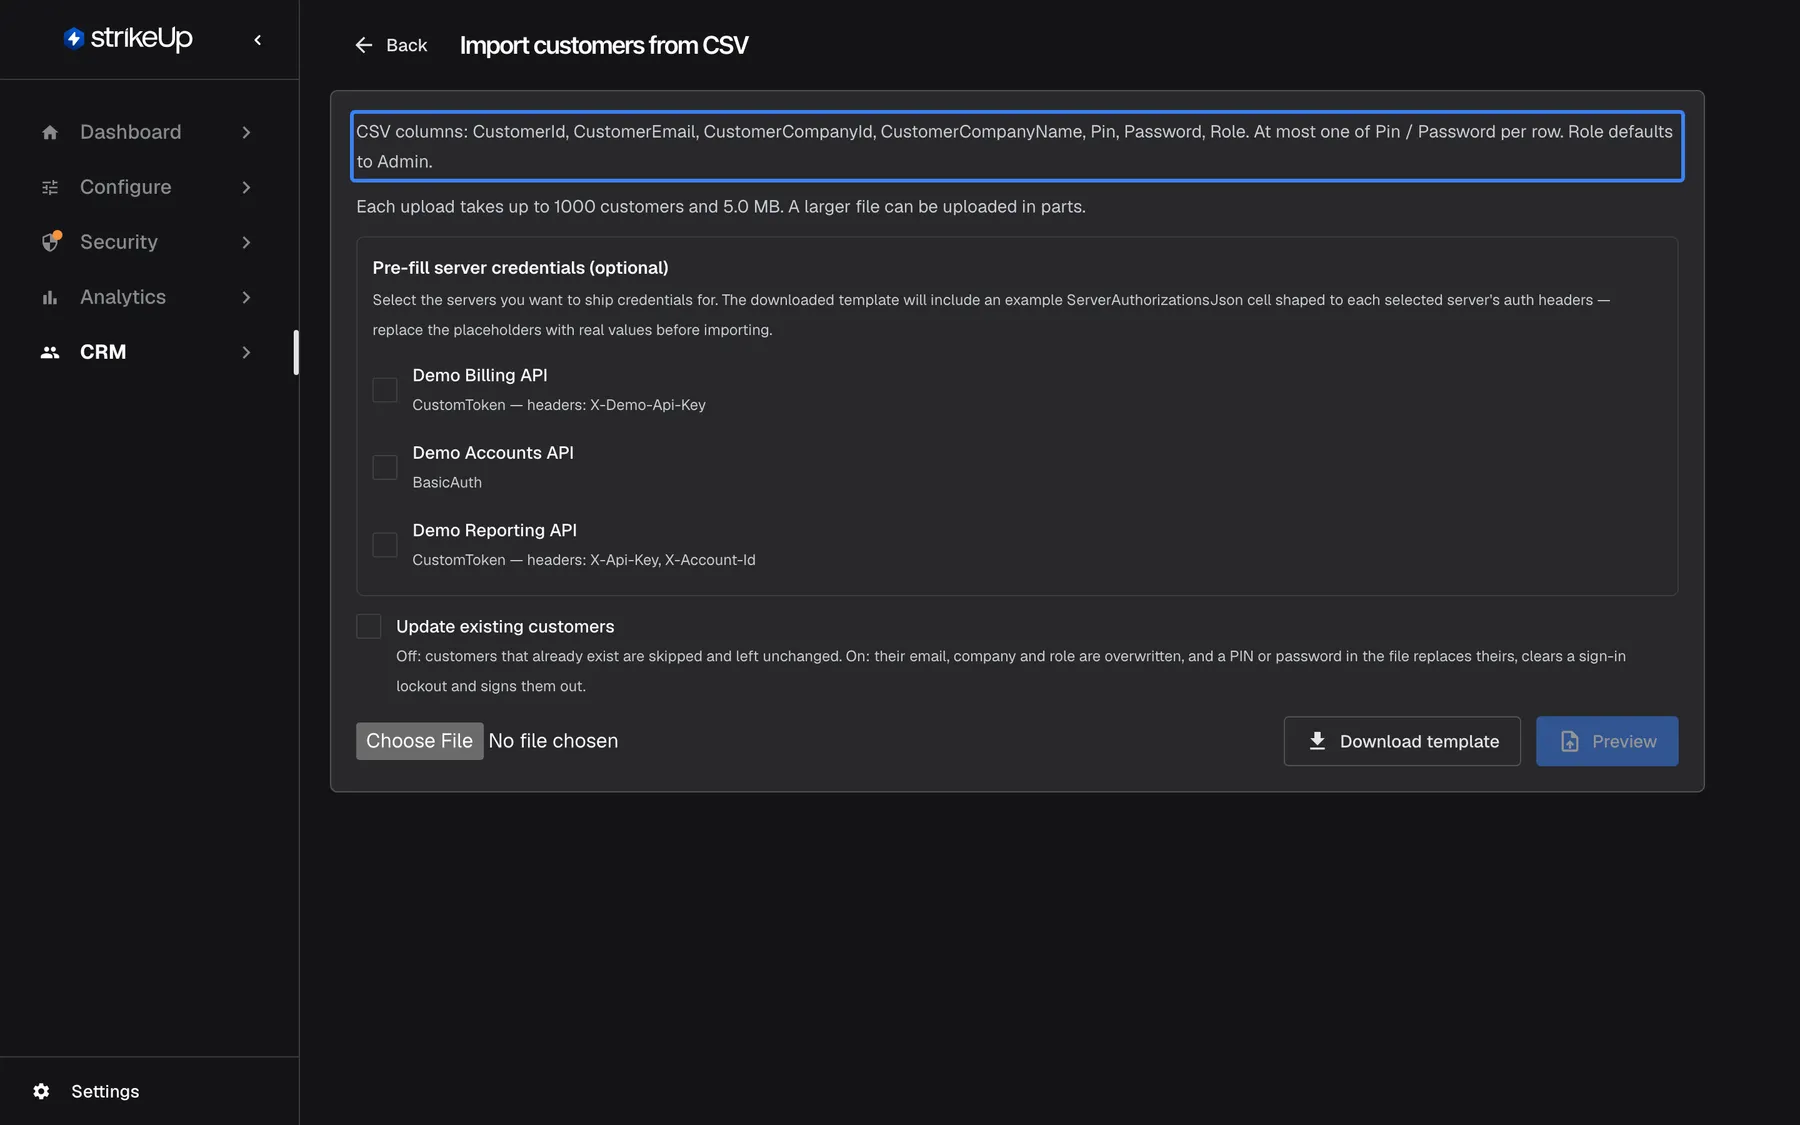1800x1125 pixels.
Task: Check the Demo Reporting API checkbox
Action: (x=385, y=545)
